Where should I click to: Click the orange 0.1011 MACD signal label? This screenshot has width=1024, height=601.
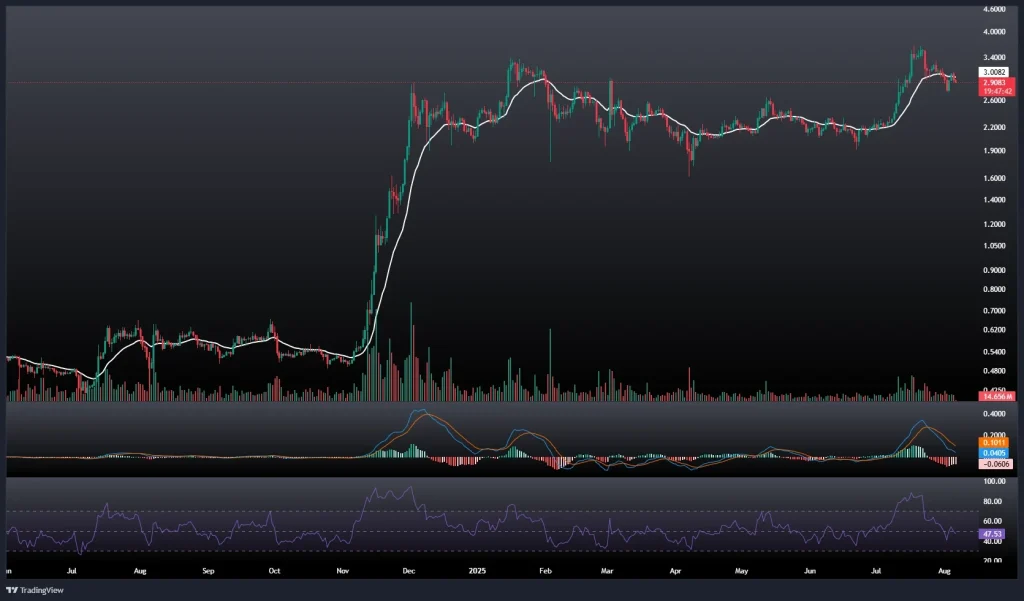point(995,442)
